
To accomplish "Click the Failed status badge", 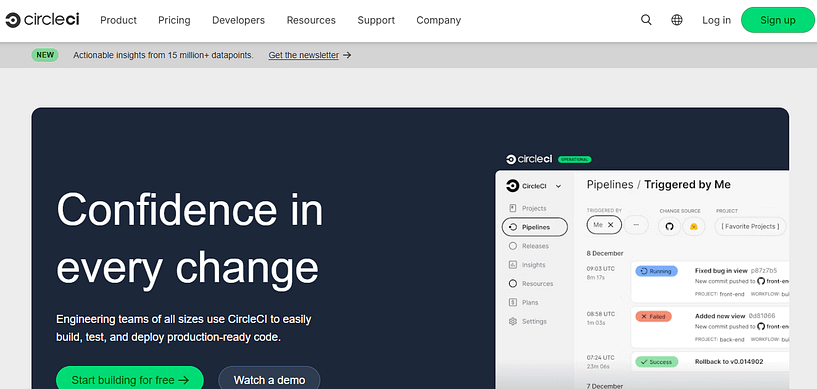I will [x=653, y=316].
